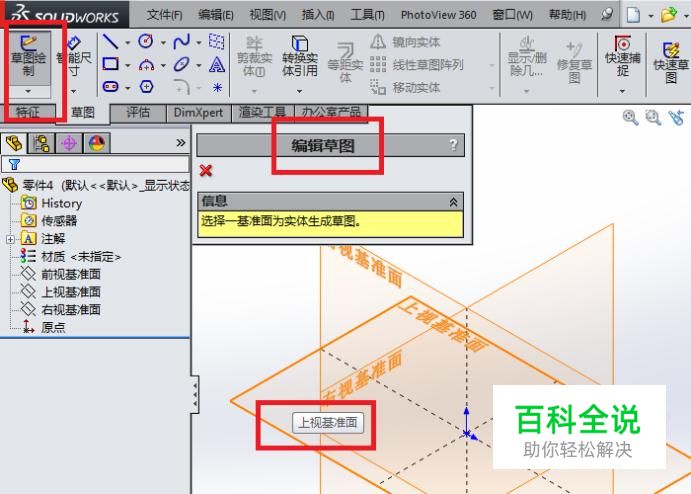Select the Rectangle sketch tool
This screenshot has width=691, height=494.
pyautogui.click(x=110, y=64)
